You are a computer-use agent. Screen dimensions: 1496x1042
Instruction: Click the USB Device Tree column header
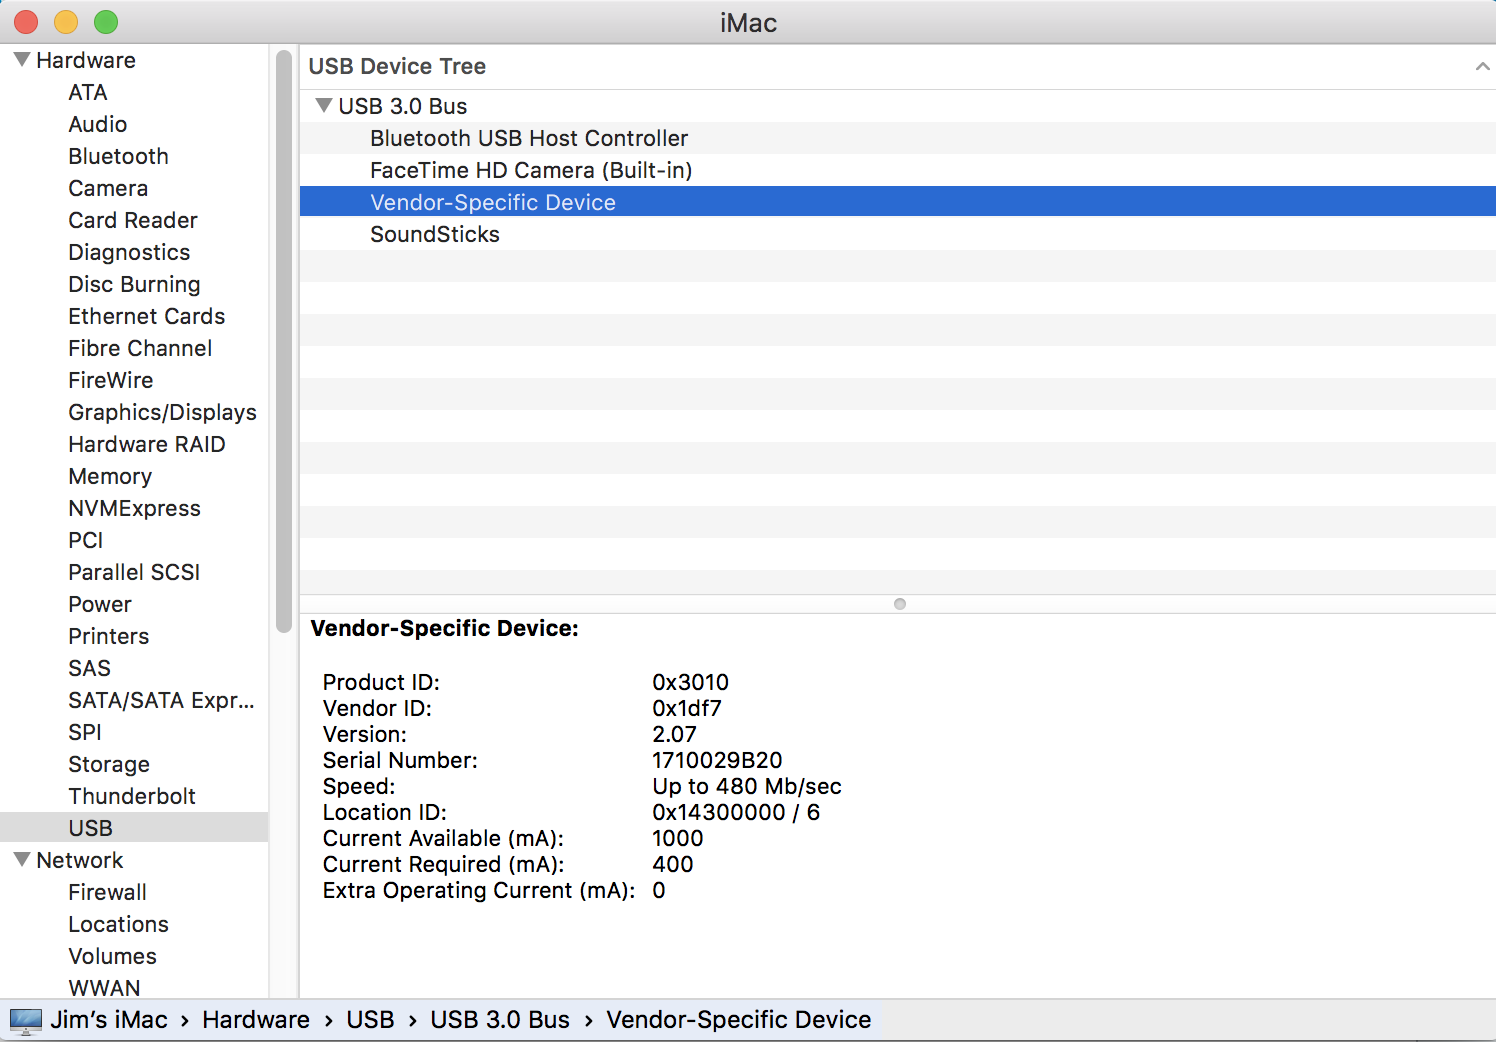(898, 67)
